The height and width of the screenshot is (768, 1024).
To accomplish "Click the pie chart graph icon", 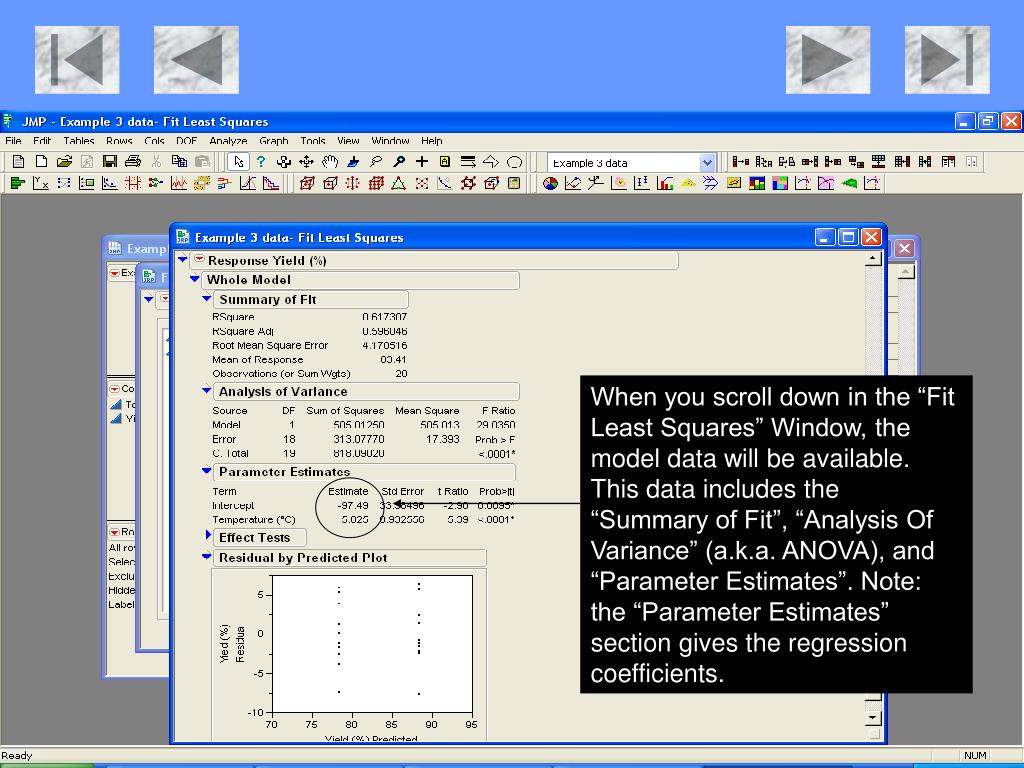I will pos(551,184).
